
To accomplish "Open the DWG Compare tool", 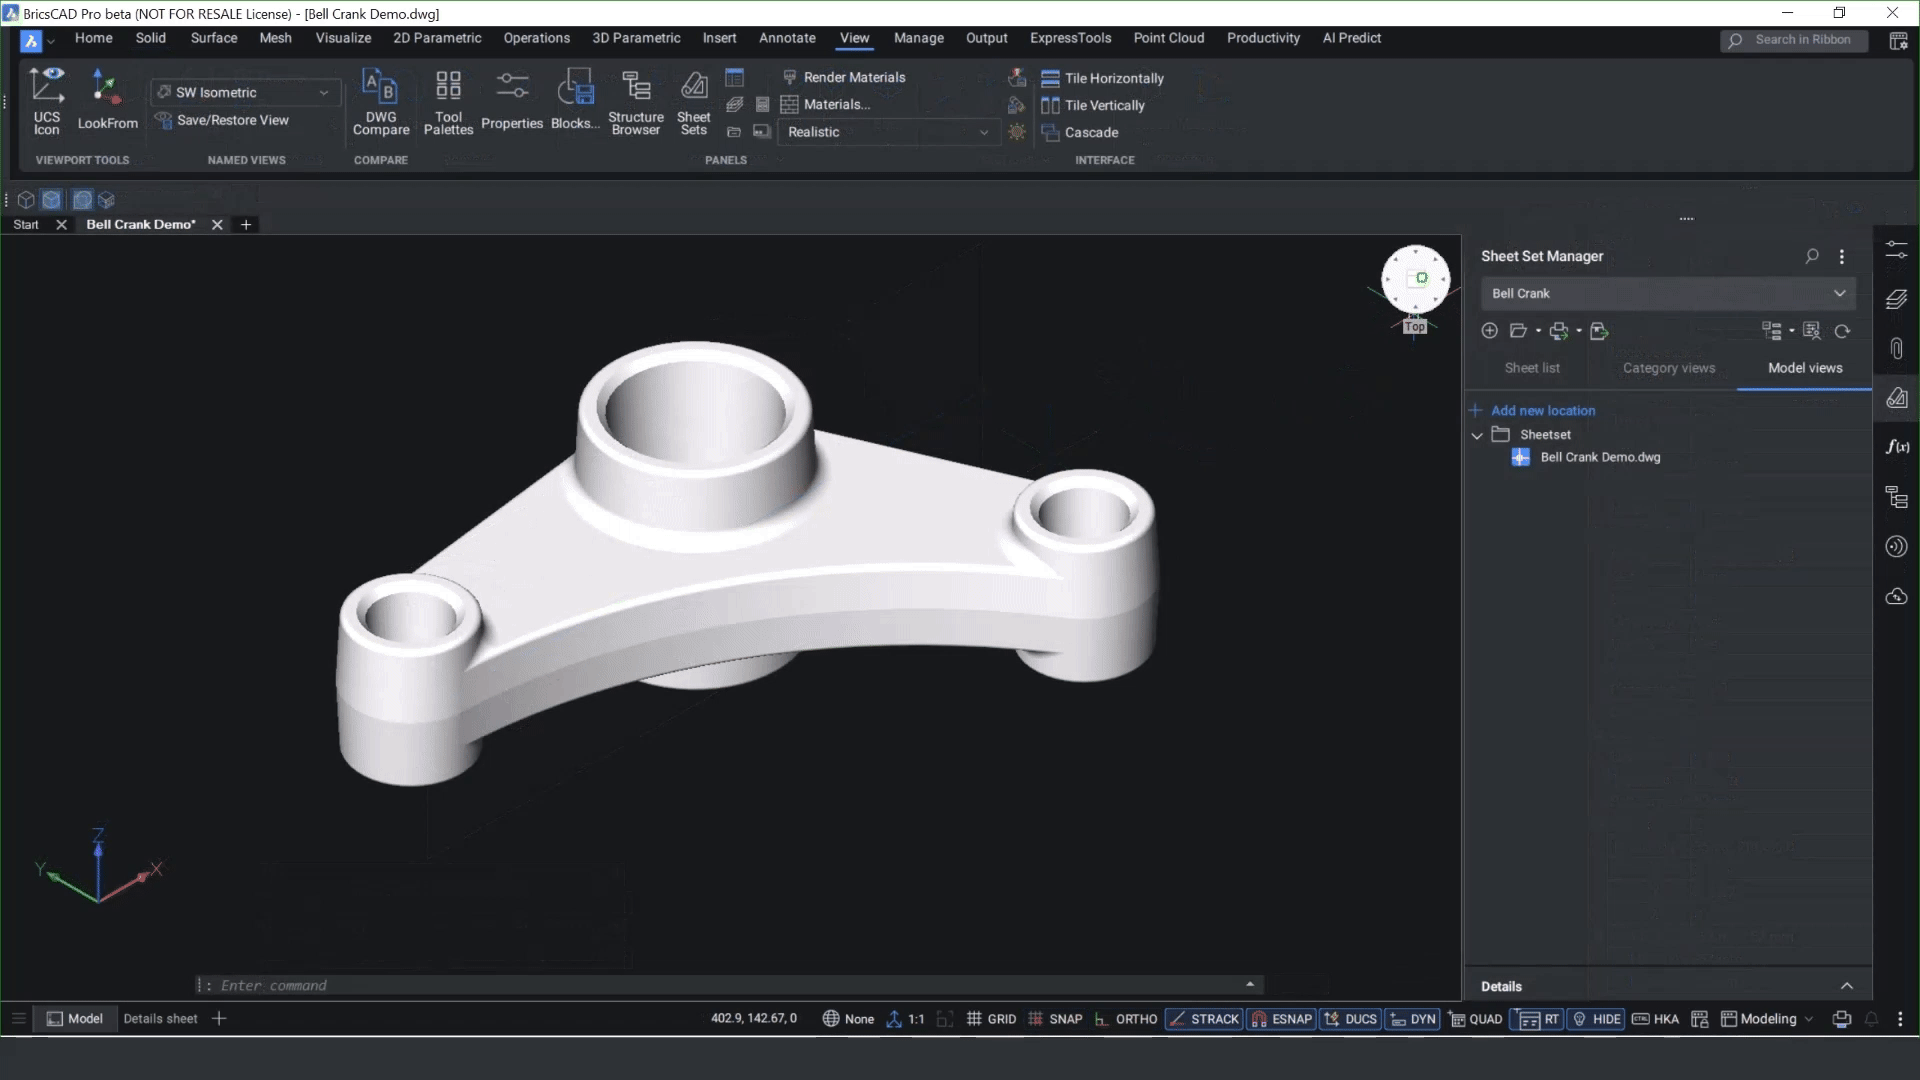I will [x=380, y=100].
